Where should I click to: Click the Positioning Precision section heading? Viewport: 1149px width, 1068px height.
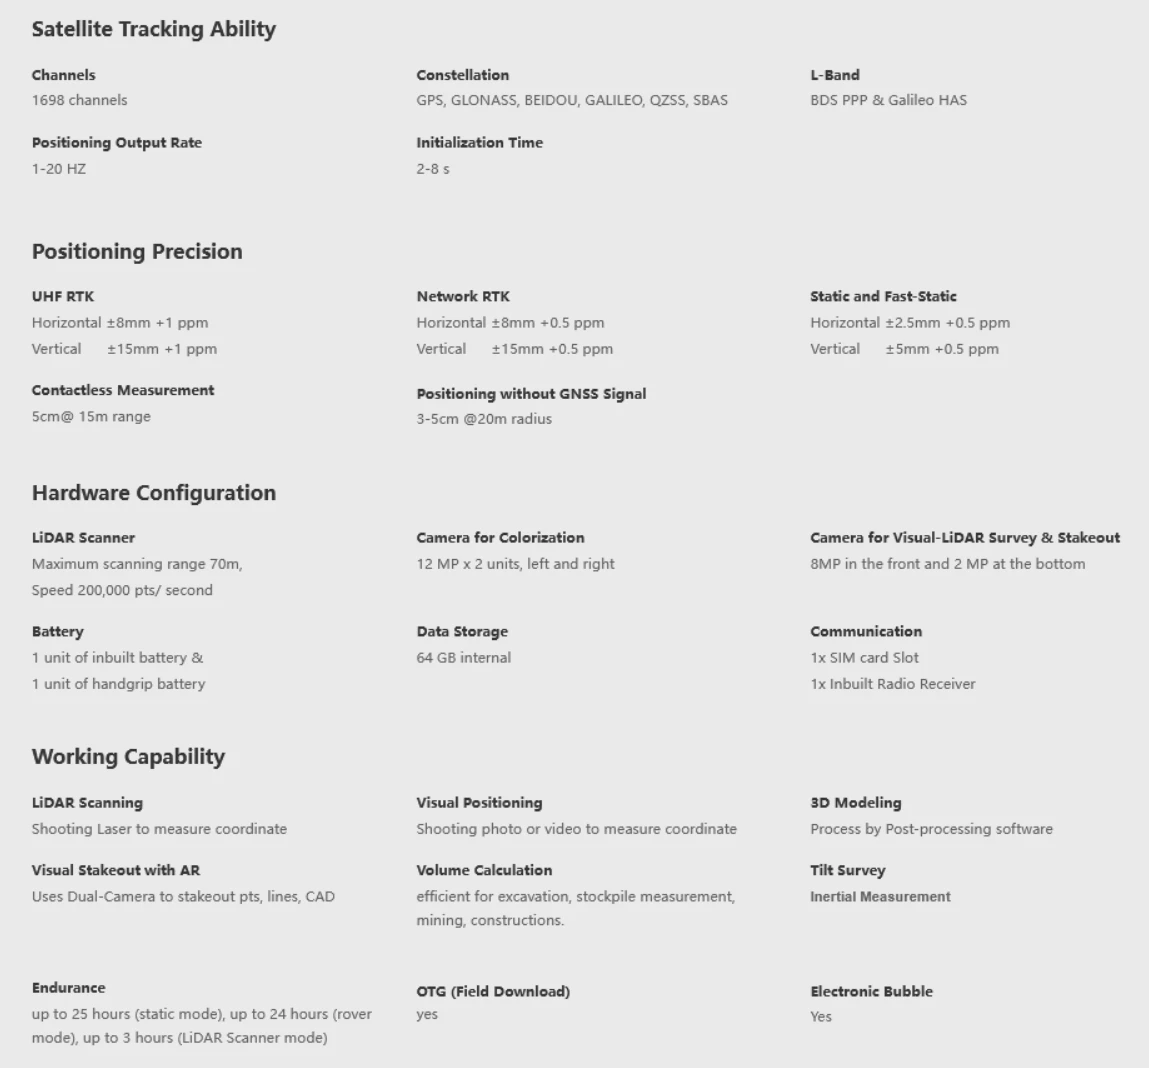[x=137, y=251]
